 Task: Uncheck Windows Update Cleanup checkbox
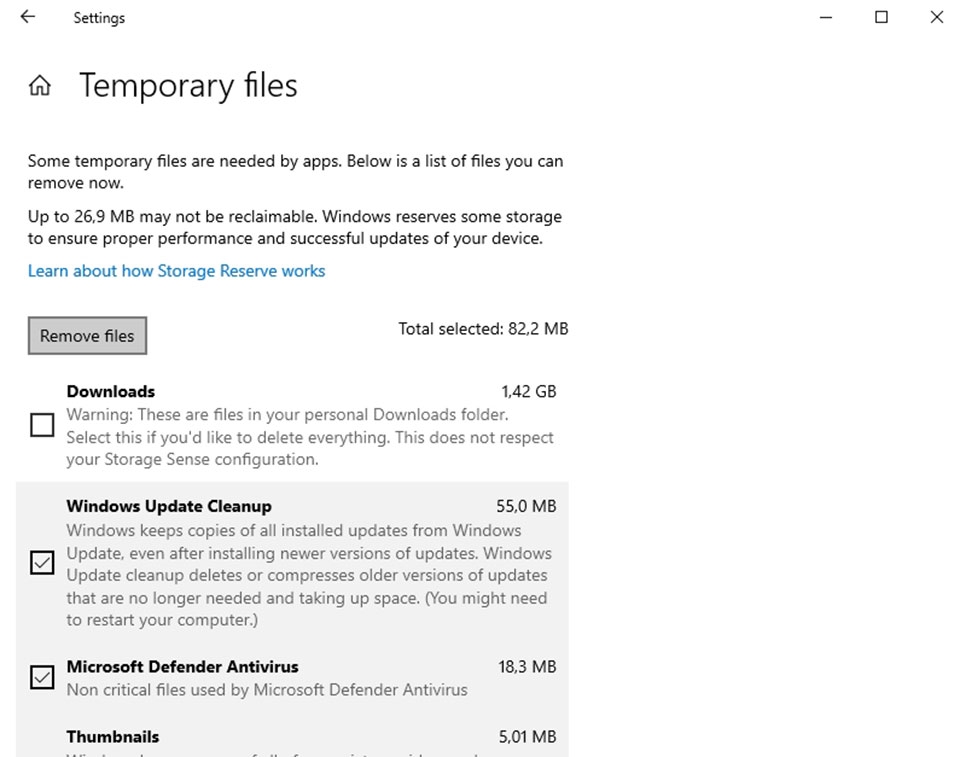[42, 564]
